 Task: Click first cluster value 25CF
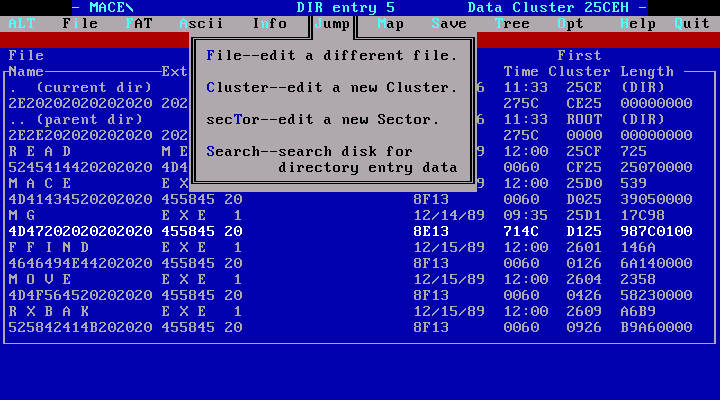pyautogui.click(x=584, y=152)
